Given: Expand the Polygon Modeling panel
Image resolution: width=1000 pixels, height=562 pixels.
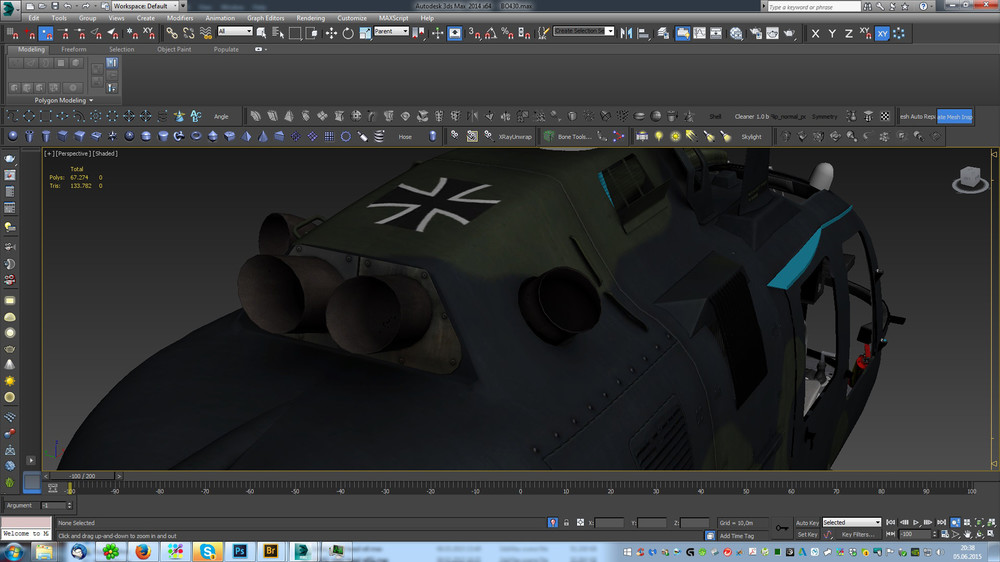Looking at the screenshot, I should [x=63, y=100].
